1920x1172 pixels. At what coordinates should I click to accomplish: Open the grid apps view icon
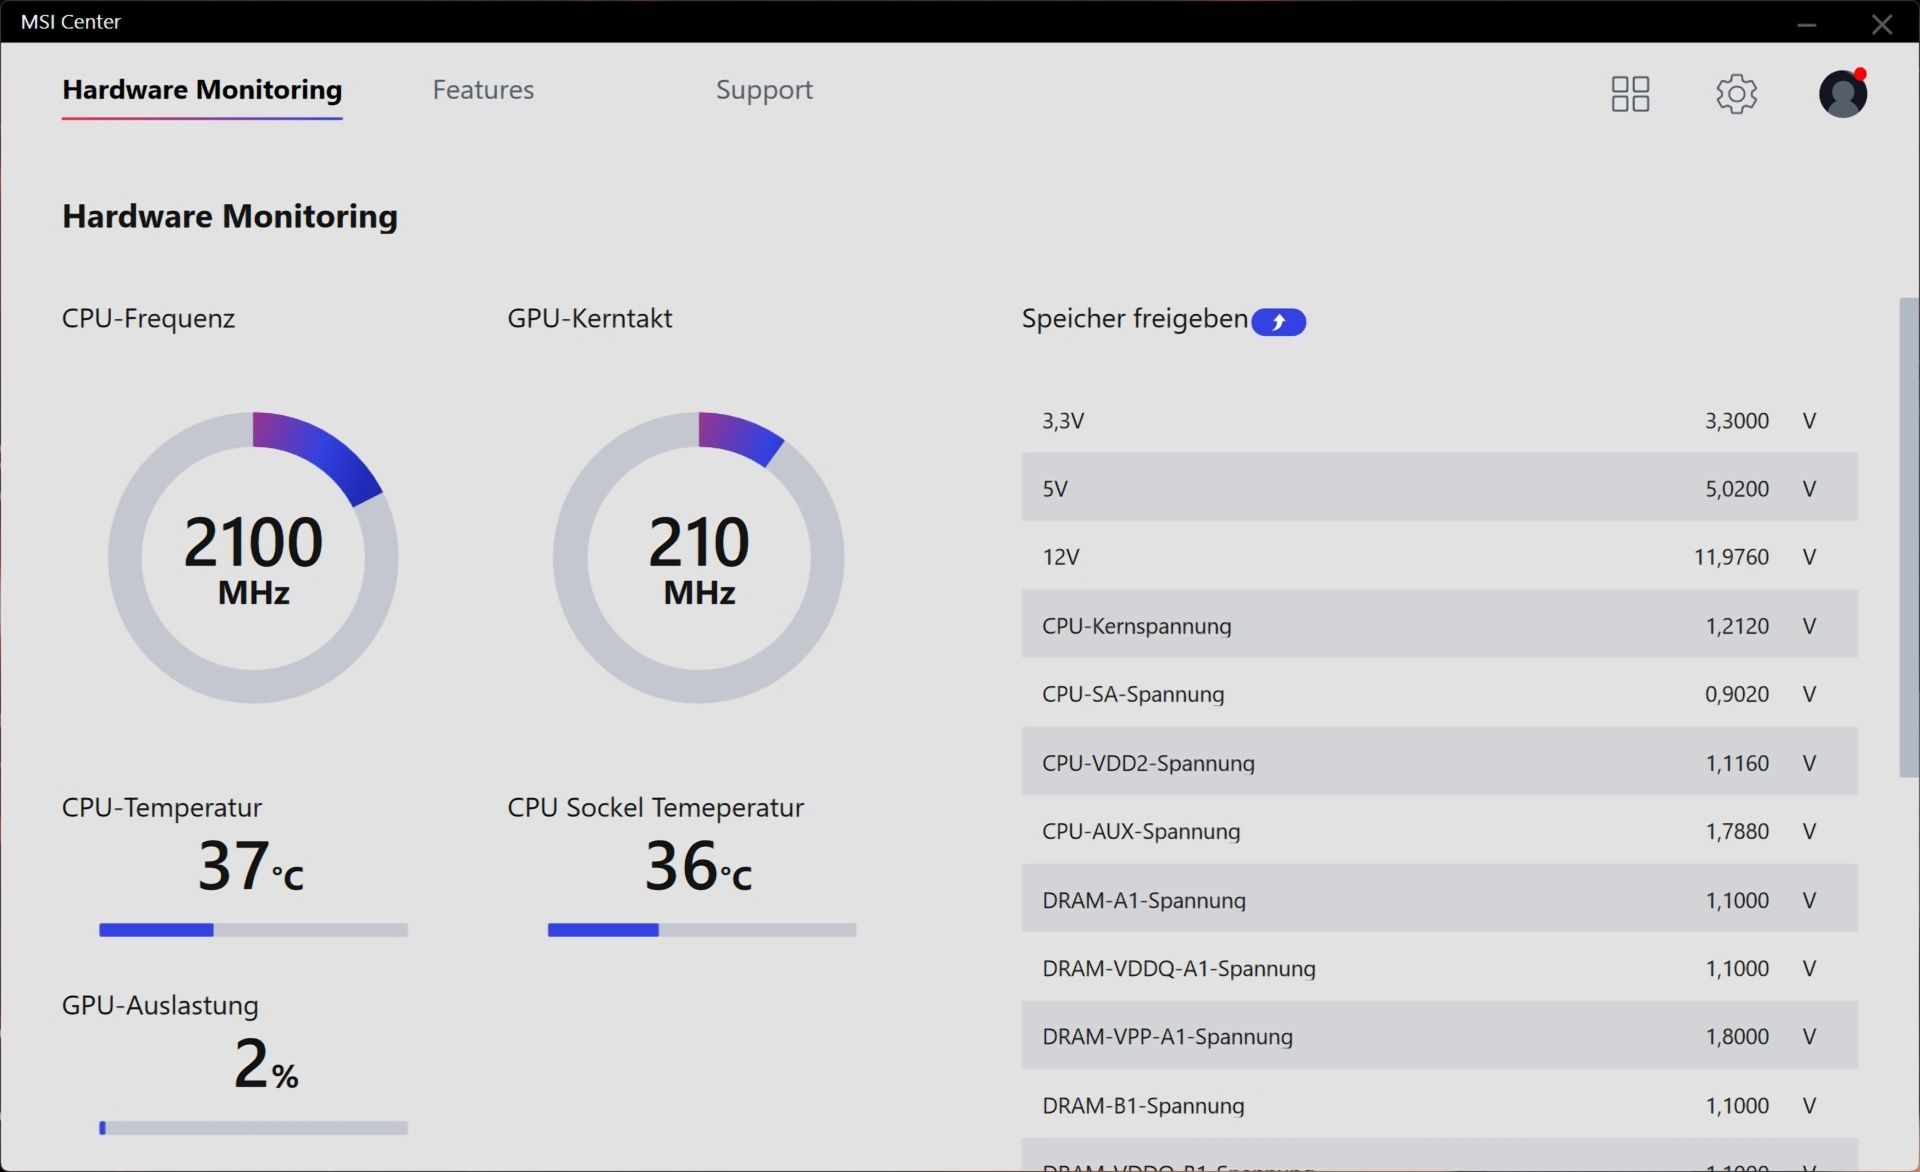pos(1630,94)
